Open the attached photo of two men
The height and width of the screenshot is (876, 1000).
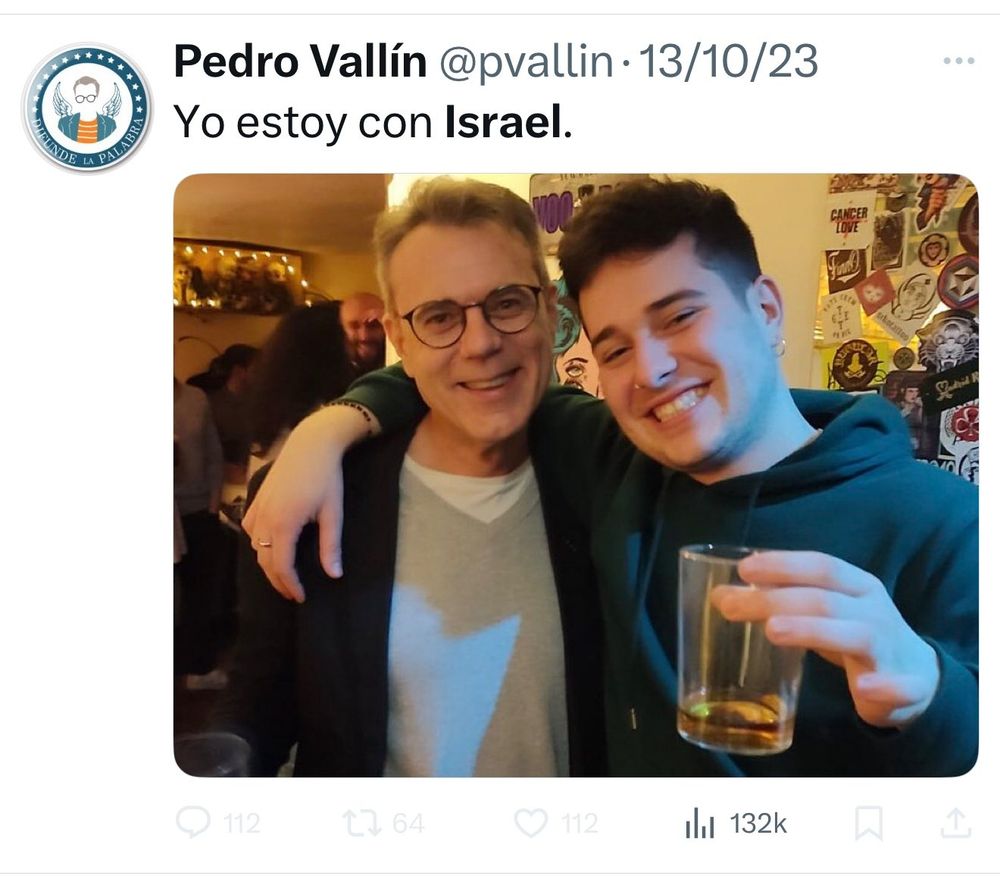pyautogui.click(x=576, y=475)
